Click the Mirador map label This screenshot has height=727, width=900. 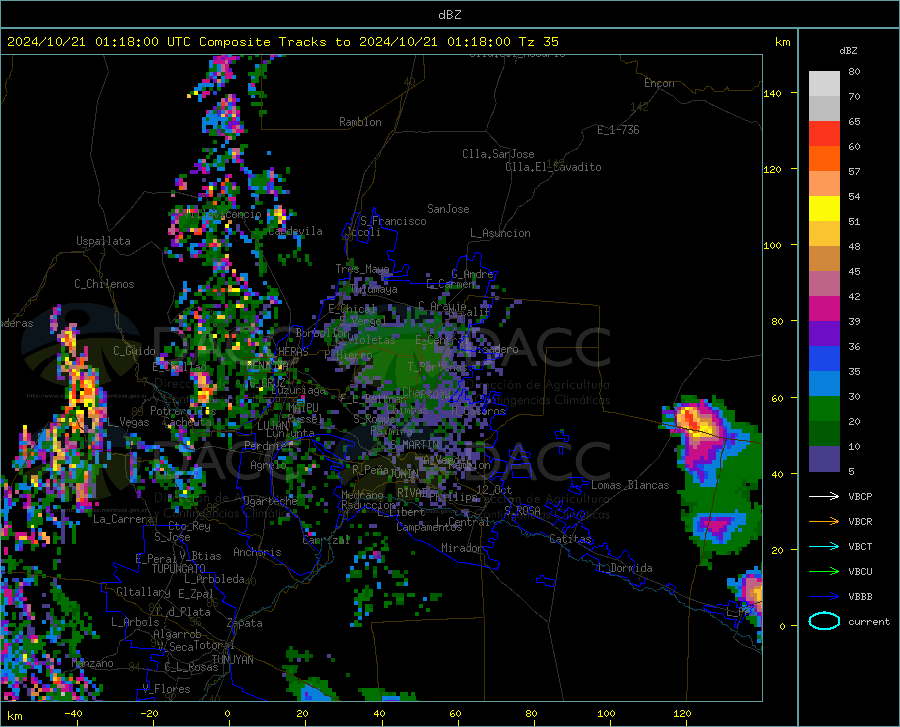[x=462, y=548]
